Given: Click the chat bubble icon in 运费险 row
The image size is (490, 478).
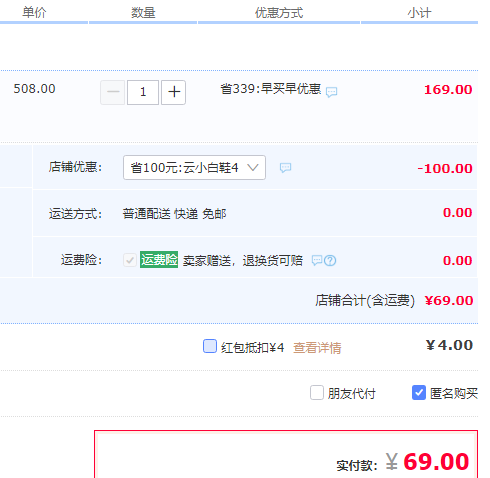Looking at the screenshot, I should point(317,260).
